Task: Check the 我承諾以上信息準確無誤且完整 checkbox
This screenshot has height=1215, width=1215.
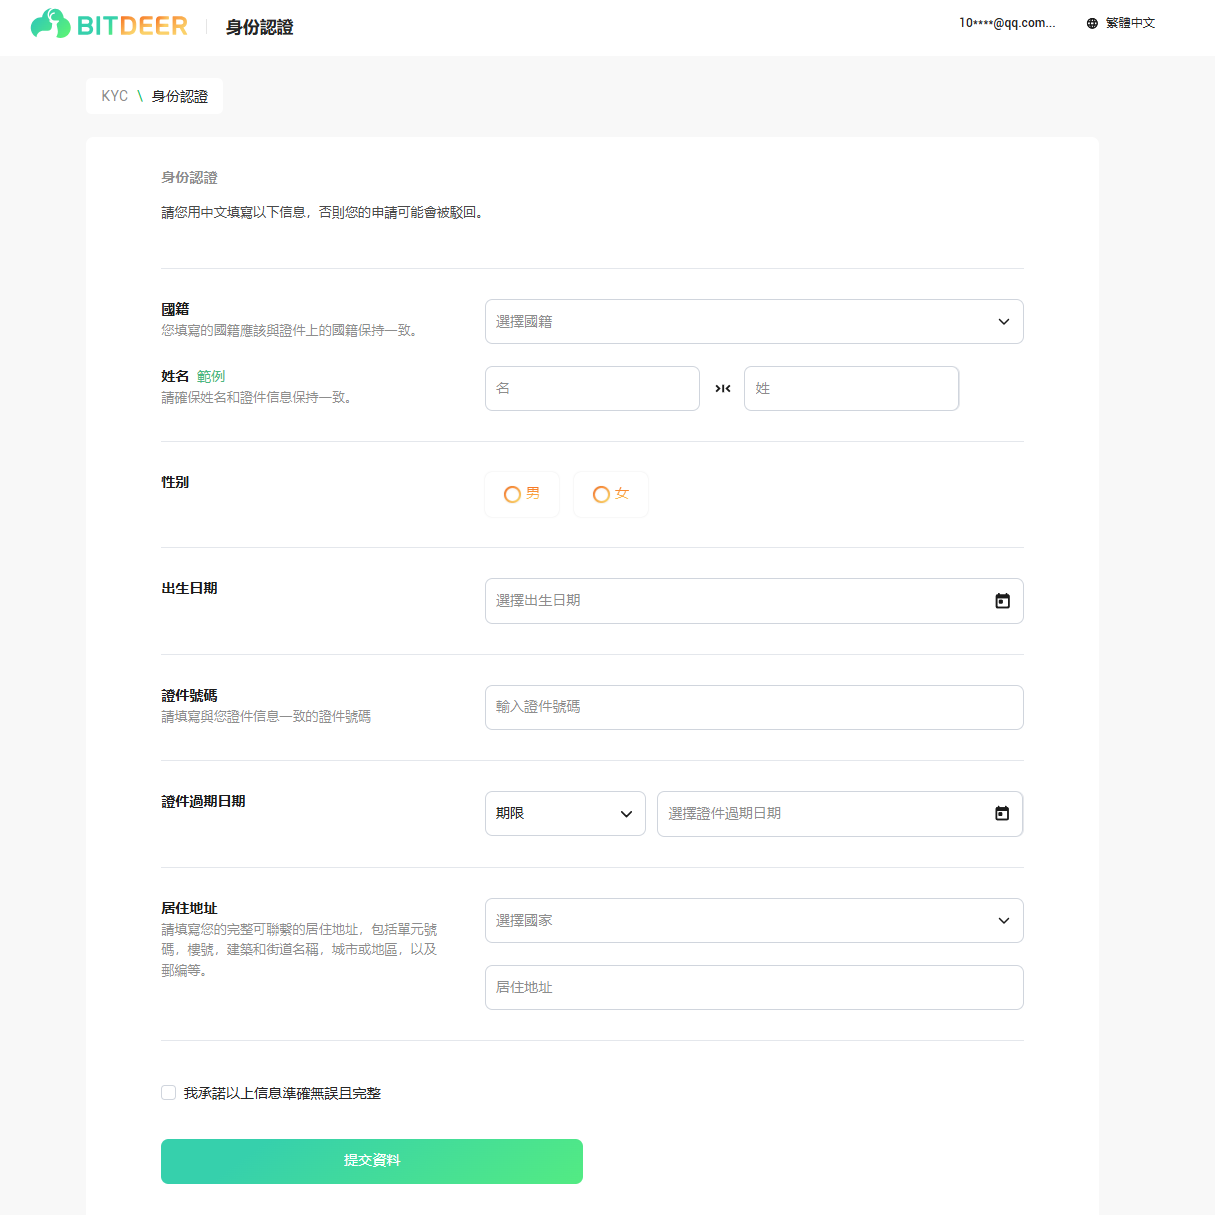Action: [x=169, y=1093]
